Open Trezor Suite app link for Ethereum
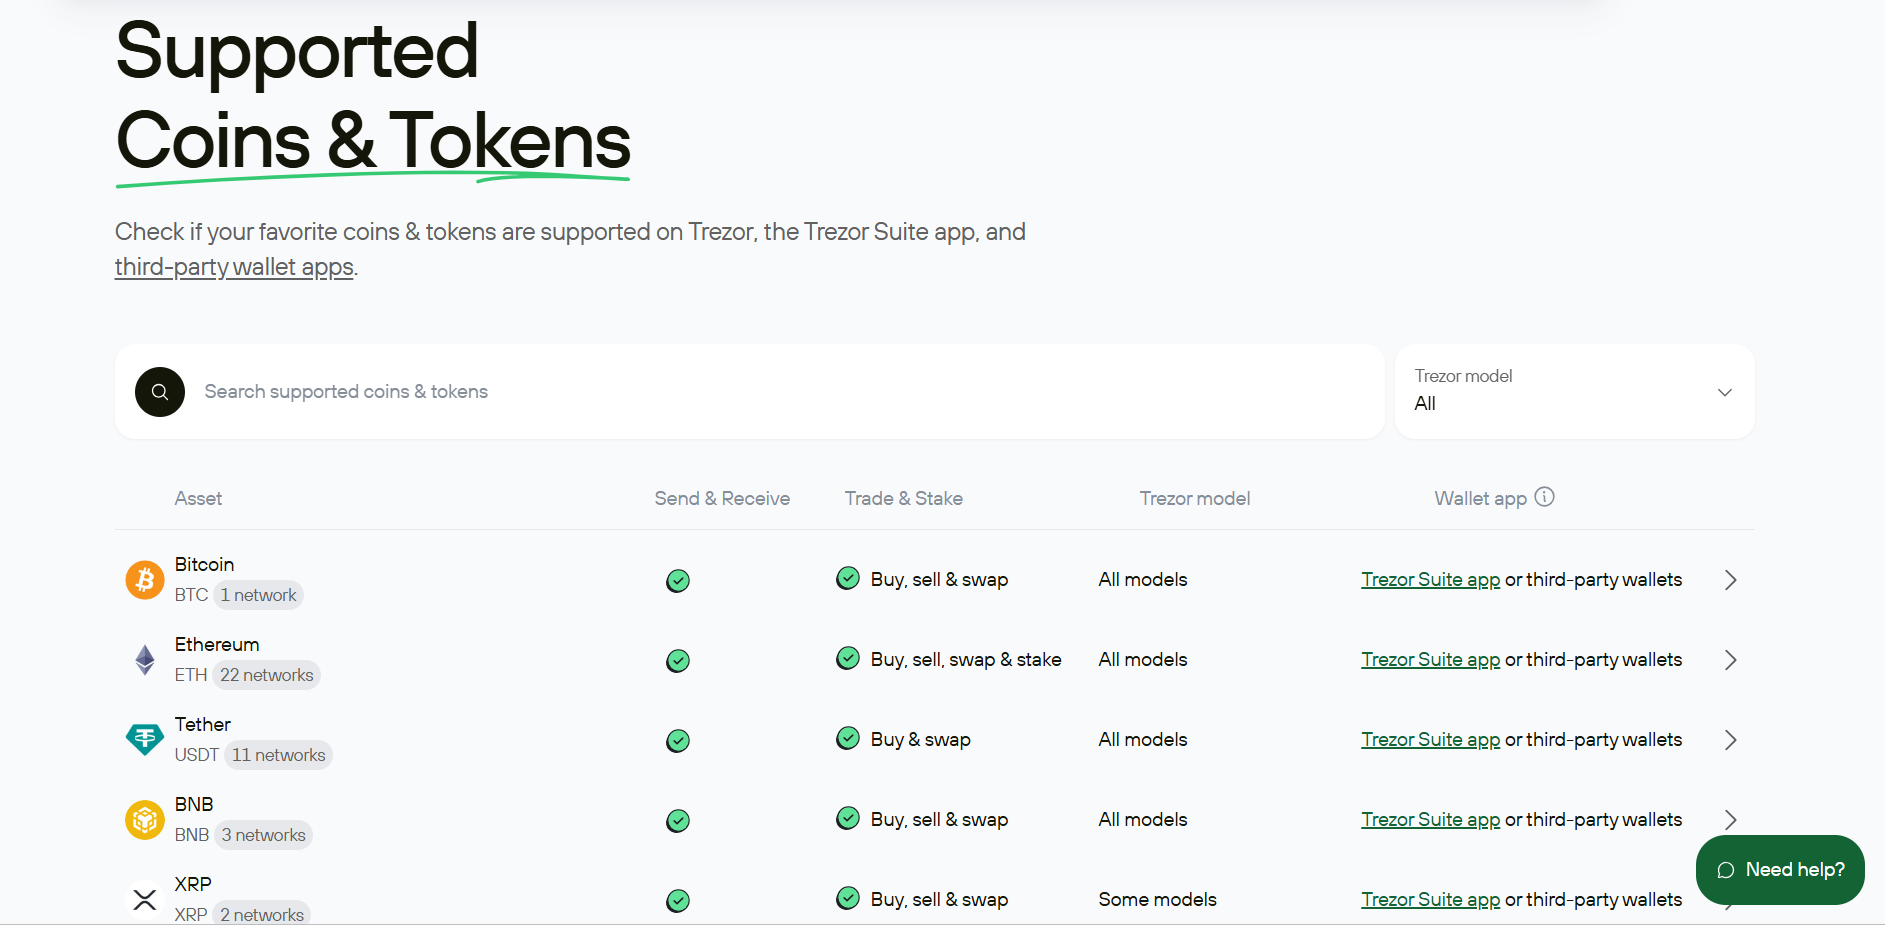The image size is (1885, 925). coord(1430,659)
